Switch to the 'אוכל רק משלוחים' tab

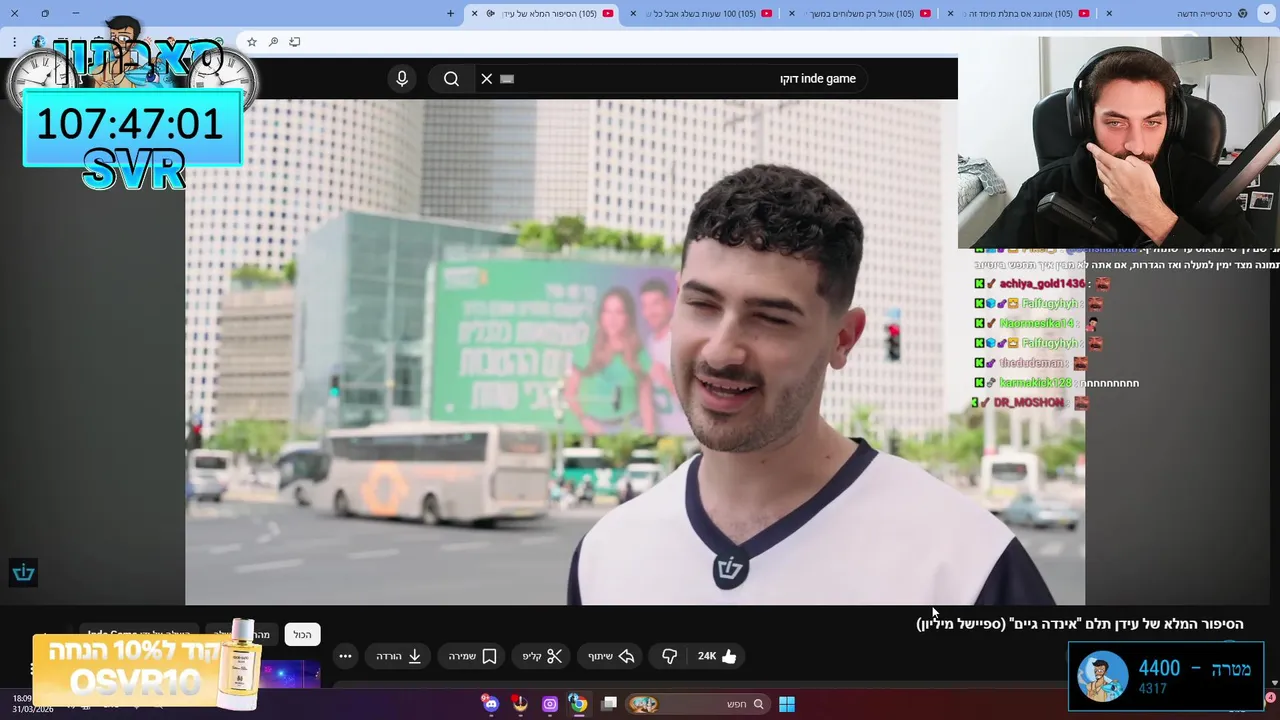862,13
